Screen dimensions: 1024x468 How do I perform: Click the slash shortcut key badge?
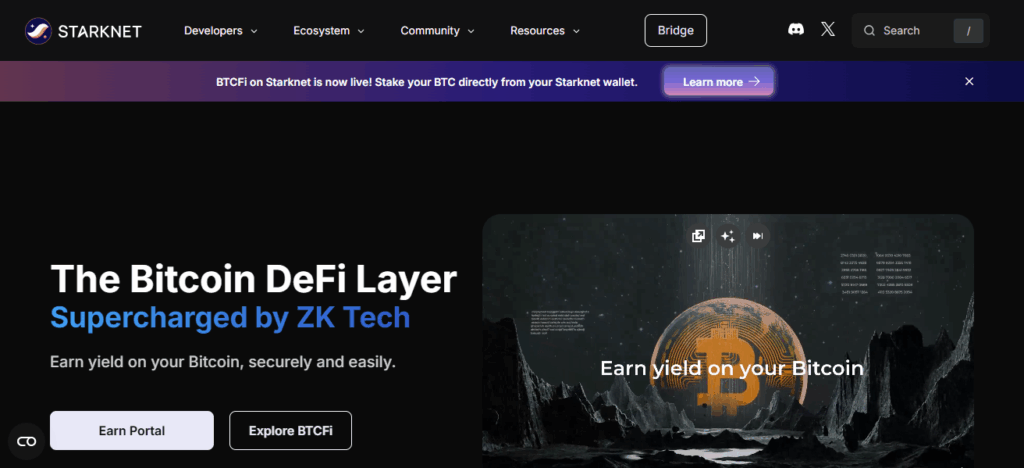pyautogui.click(x=968, y=31)
